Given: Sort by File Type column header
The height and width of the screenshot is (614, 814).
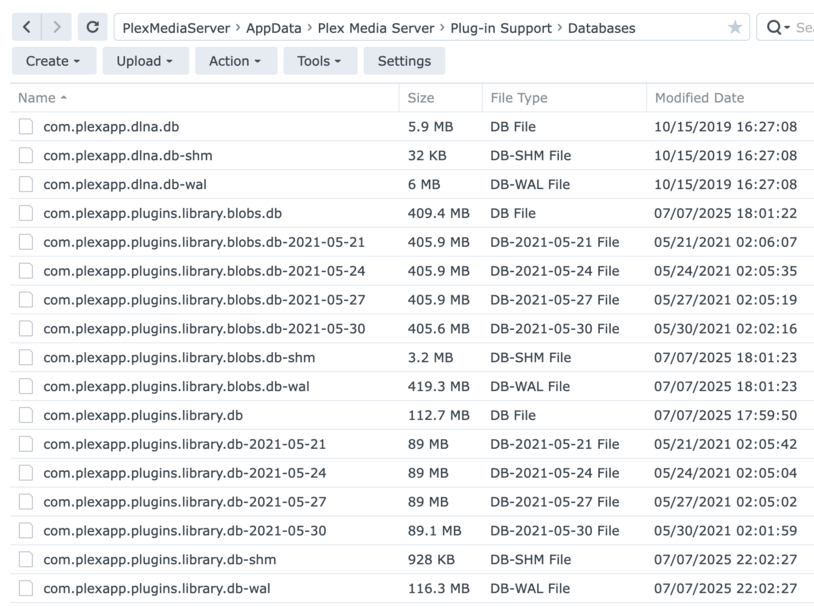Looking at the screenshot, I should tap(564, 98).
